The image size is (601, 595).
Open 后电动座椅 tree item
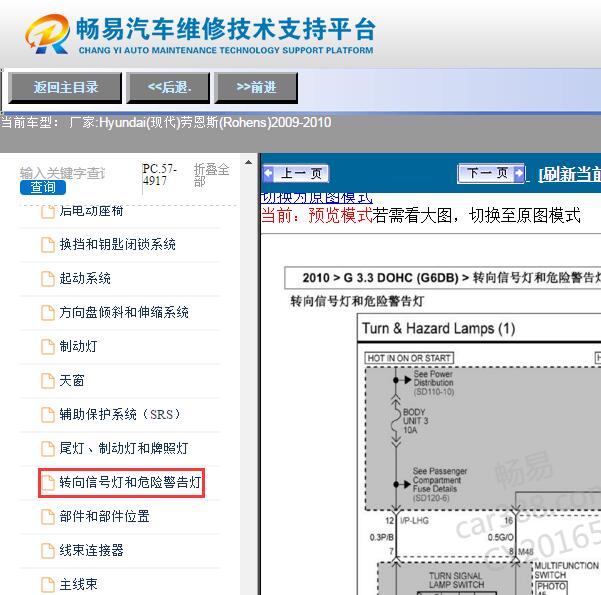[x=91, y=211]
